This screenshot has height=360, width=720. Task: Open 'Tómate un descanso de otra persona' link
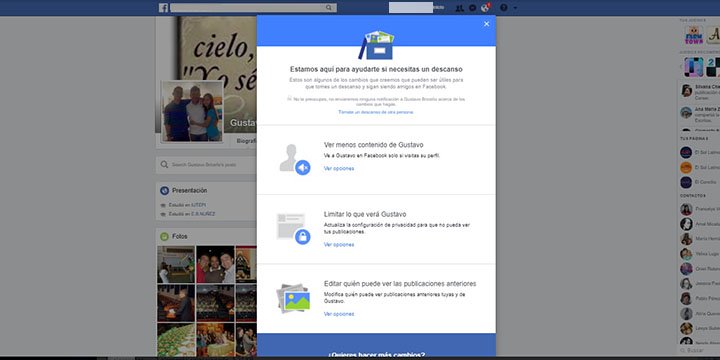point(376,112)
